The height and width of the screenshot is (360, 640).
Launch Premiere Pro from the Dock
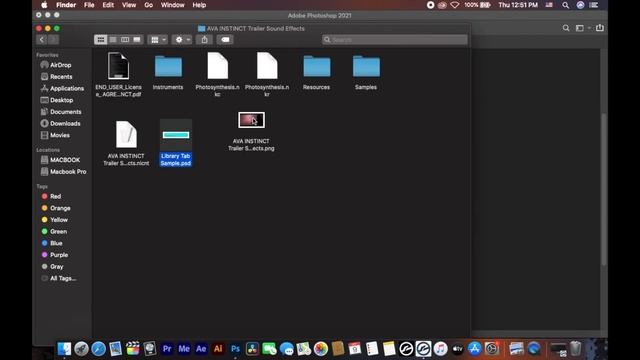[x=167, y=349]
